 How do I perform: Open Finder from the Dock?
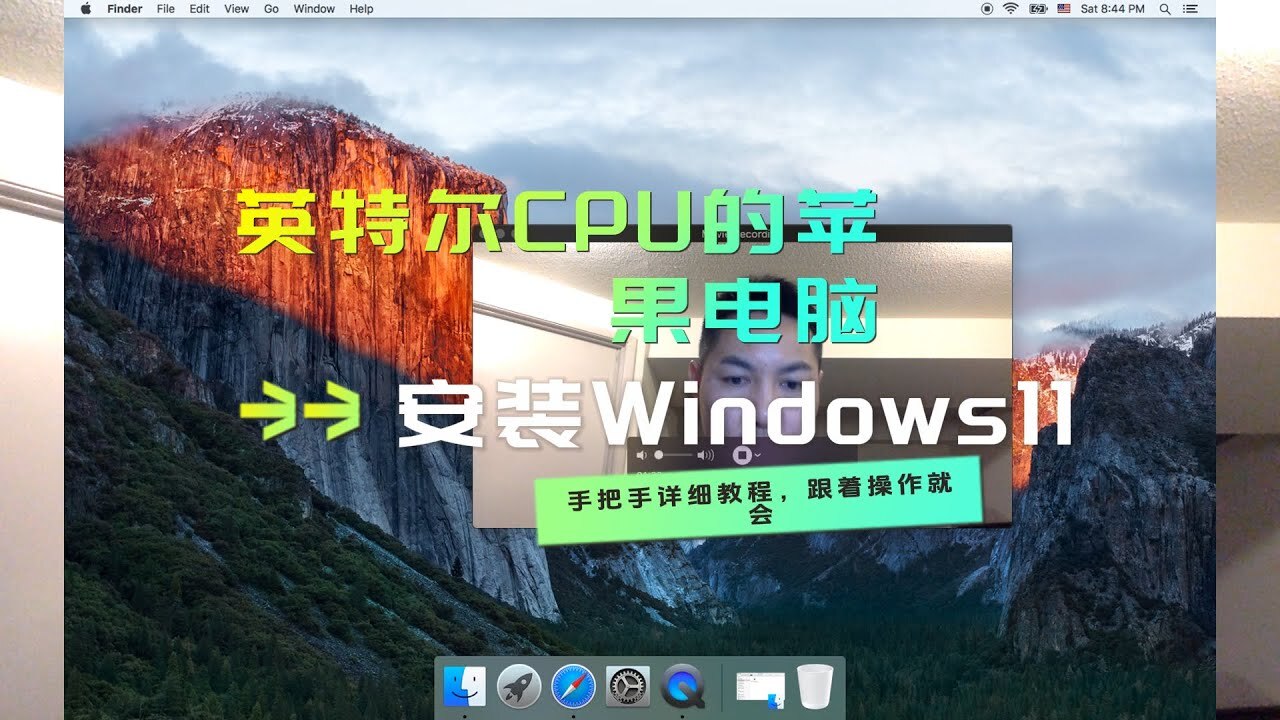(x=464, y=686)
